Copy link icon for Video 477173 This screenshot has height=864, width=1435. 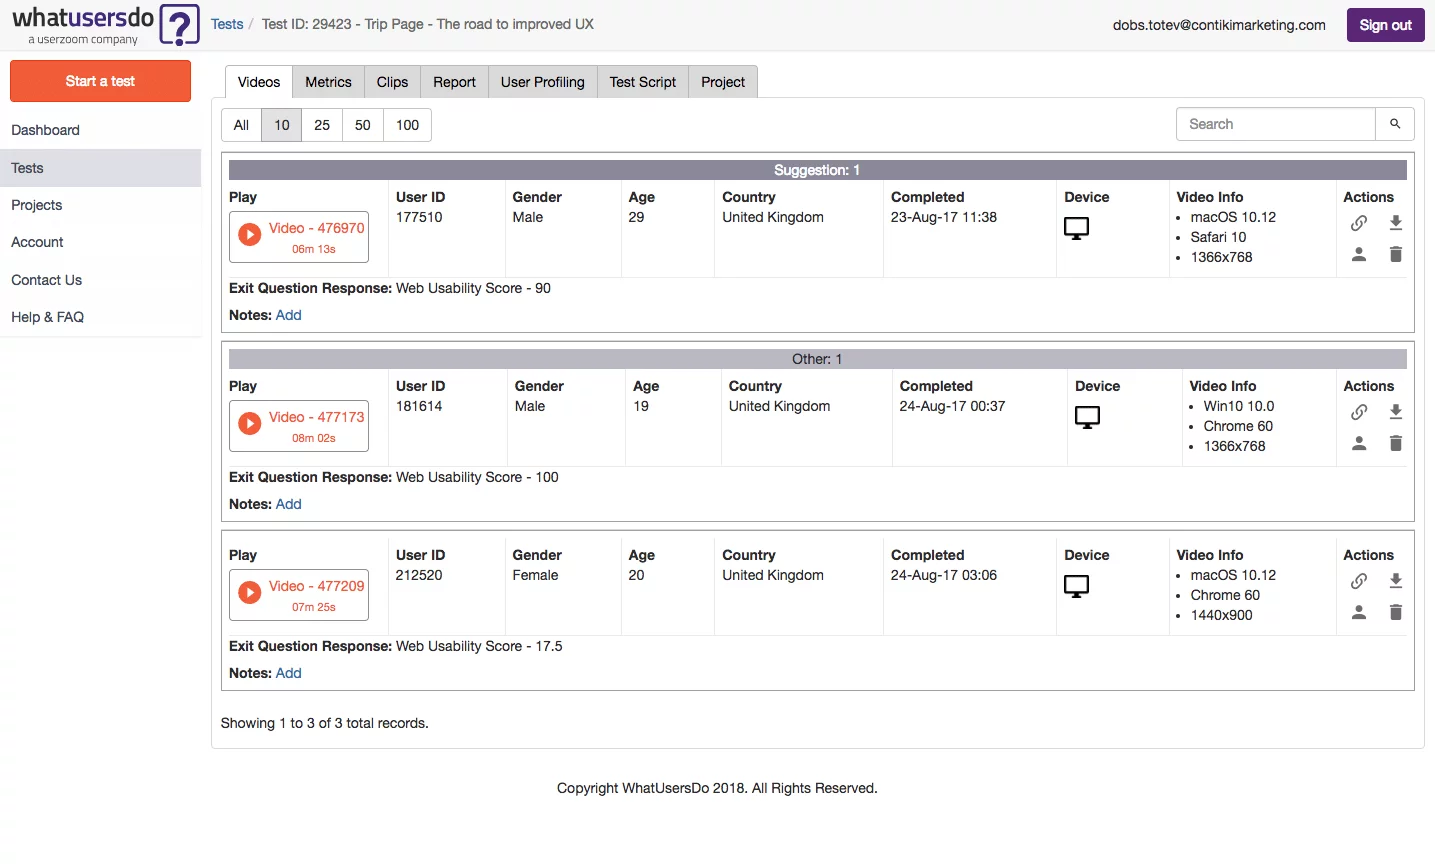tap(1359, 412)
